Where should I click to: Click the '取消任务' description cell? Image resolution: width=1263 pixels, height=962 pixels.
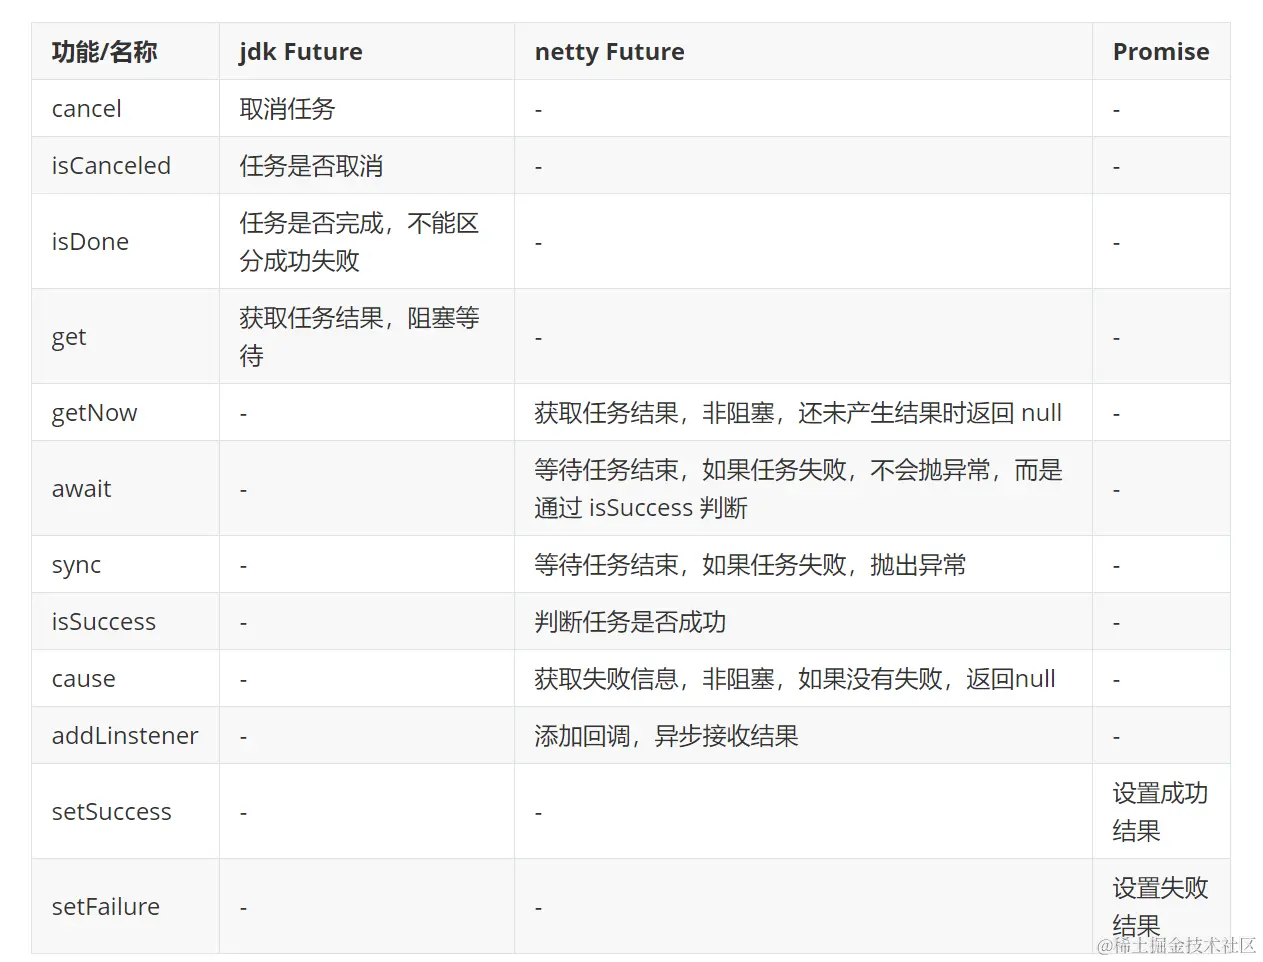pyautogui.click(x=287, y=109)
